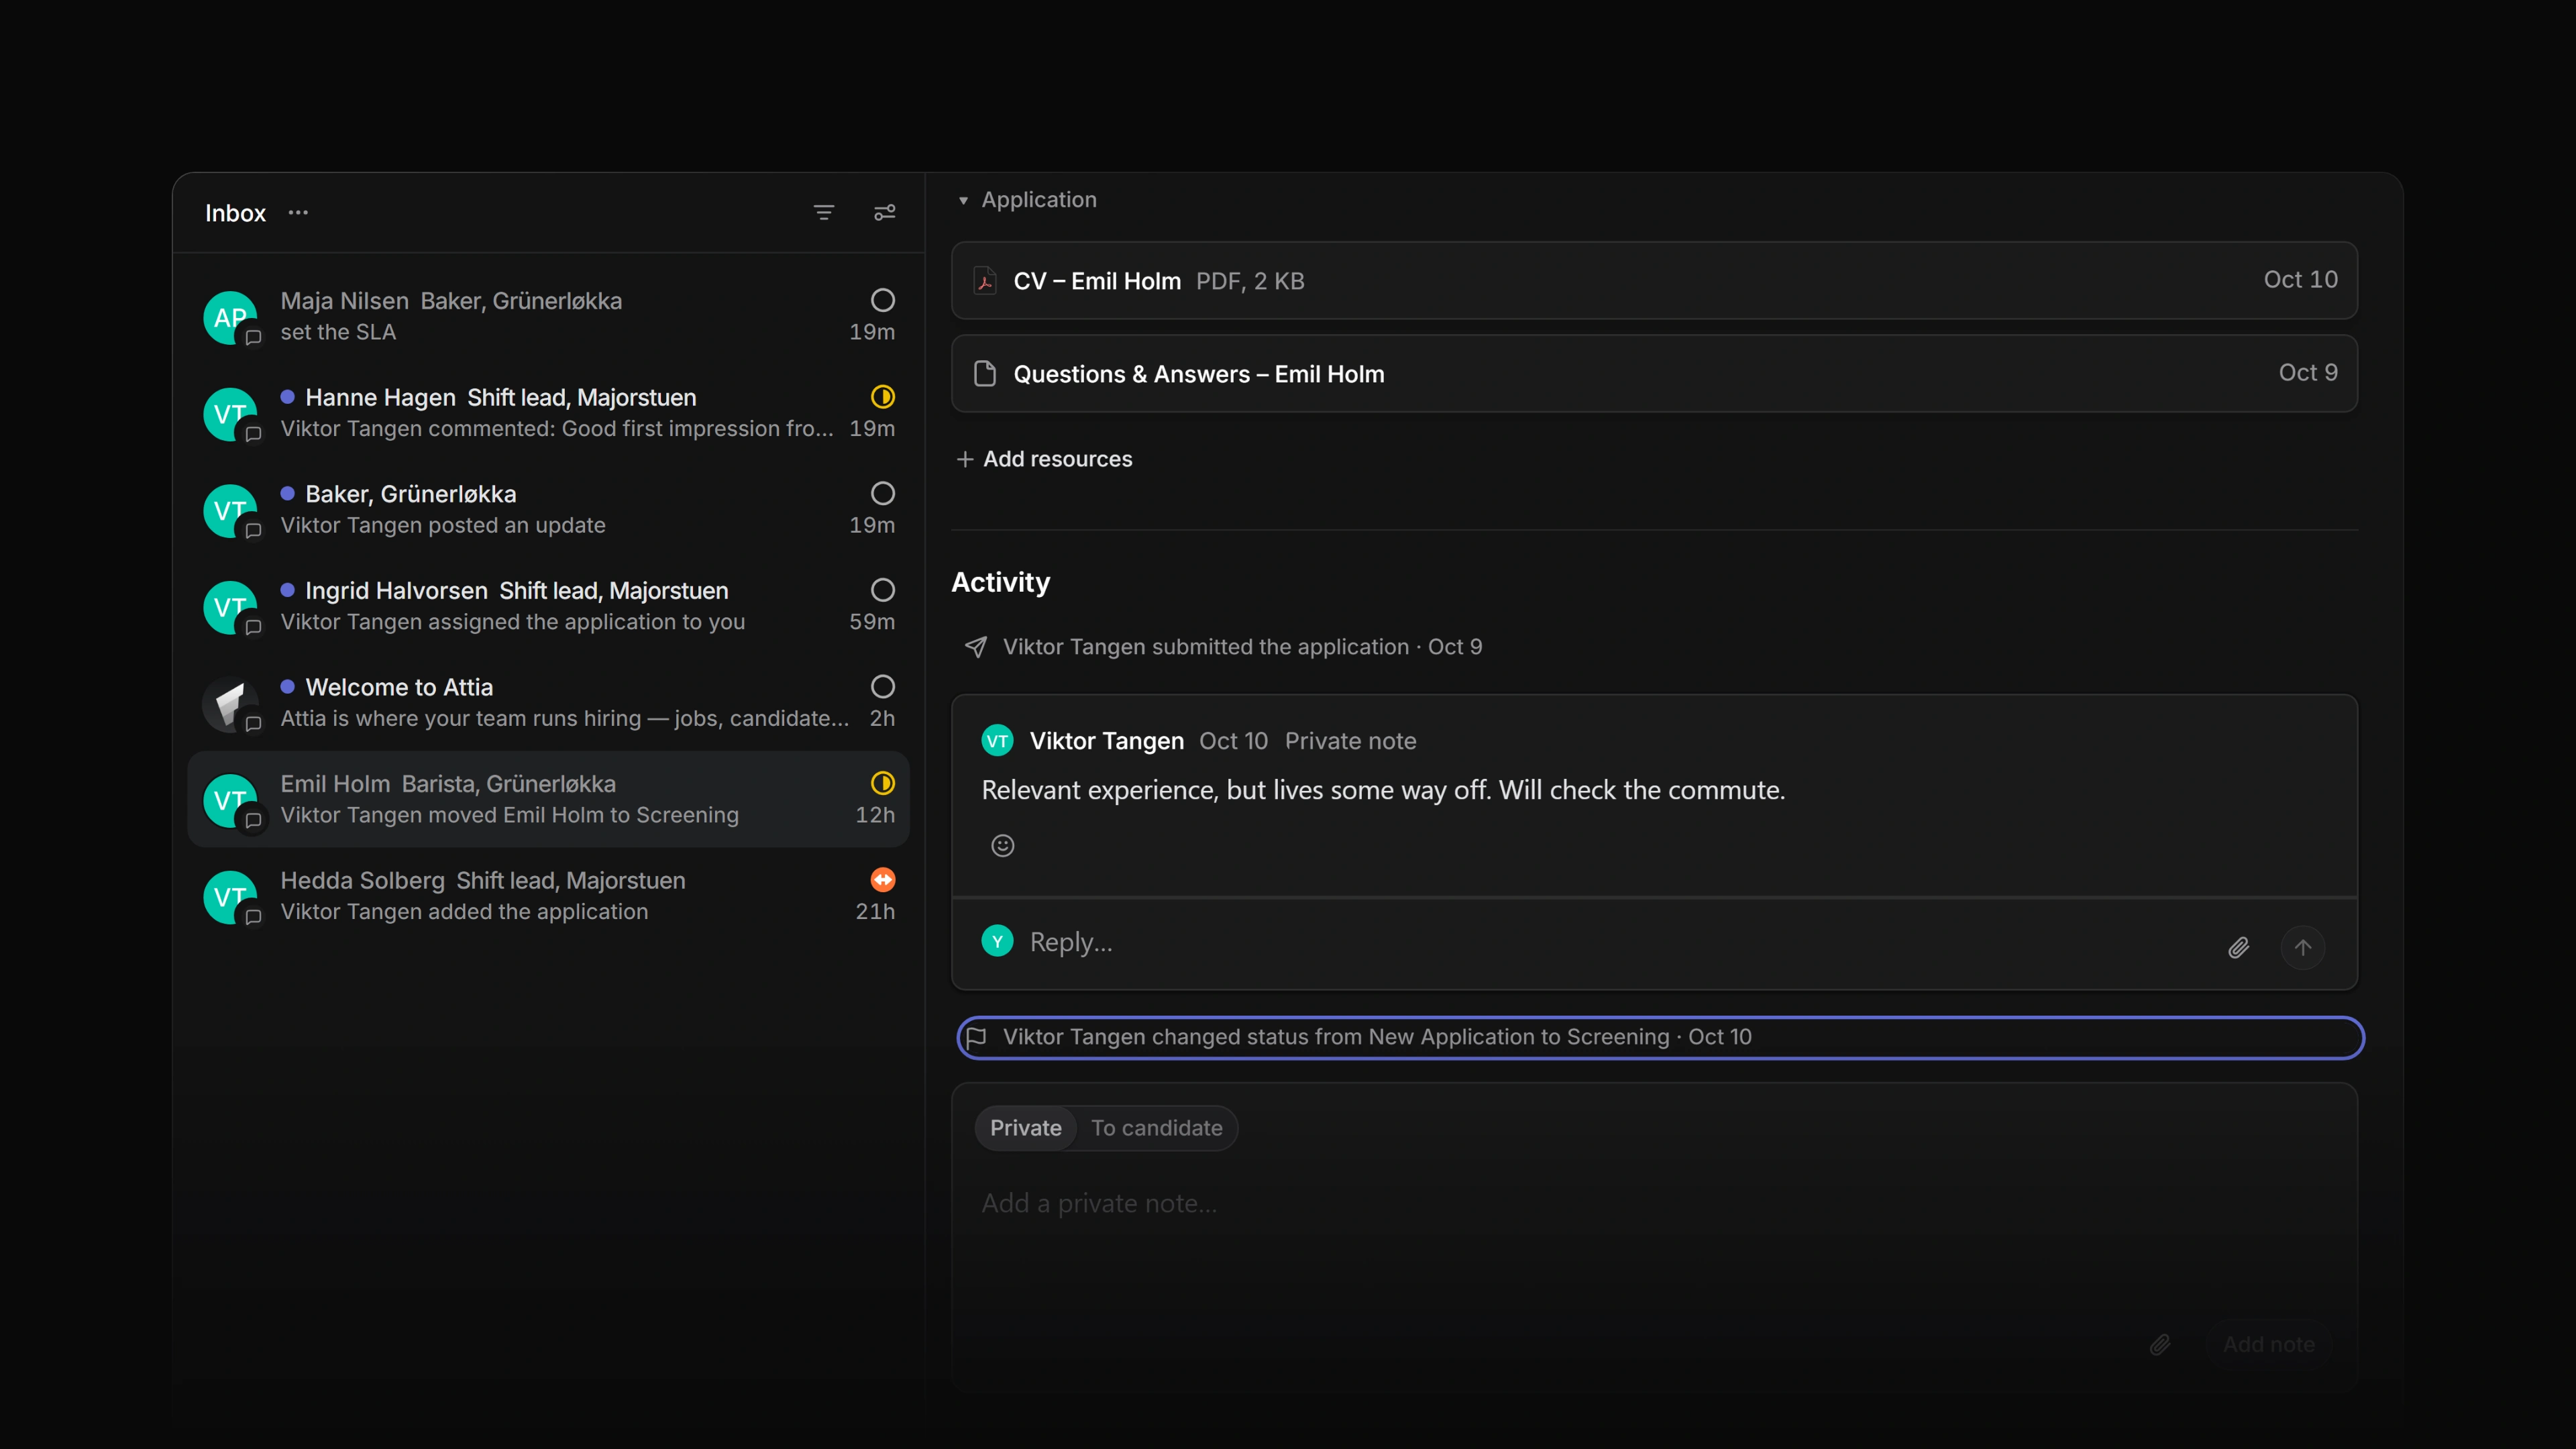Toggle the status circle on Ingrid Halvorsen row
The image size is (2576, 1449).
pos(883,590)
